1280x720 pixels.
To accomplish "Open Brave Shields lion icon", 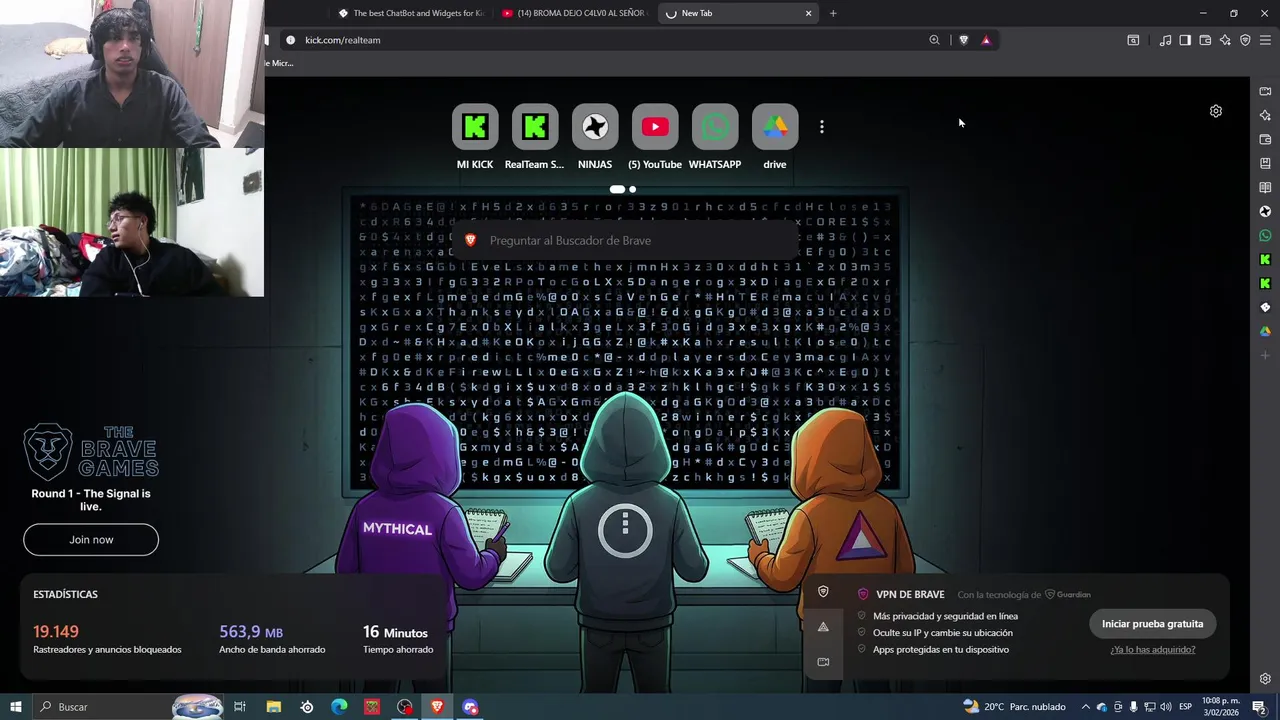I will (963, 40).
